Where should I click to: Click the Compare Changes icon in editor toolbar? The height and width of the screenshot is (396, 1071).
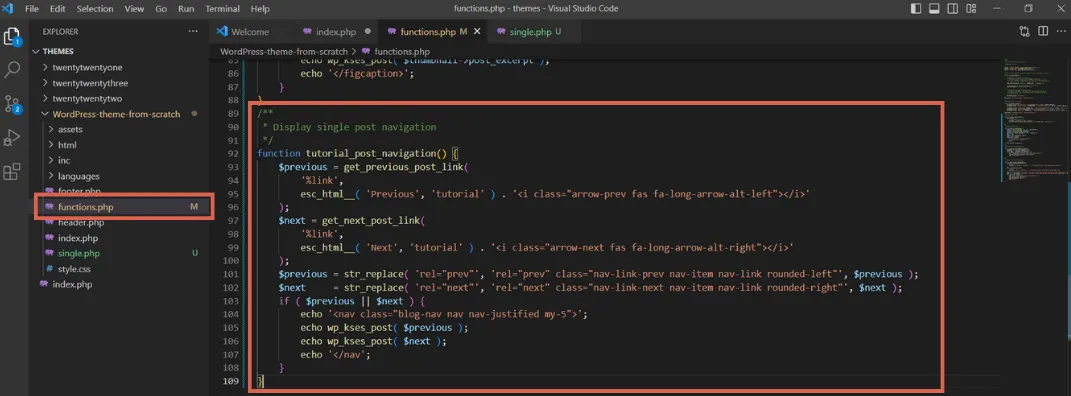[1024, 31]
